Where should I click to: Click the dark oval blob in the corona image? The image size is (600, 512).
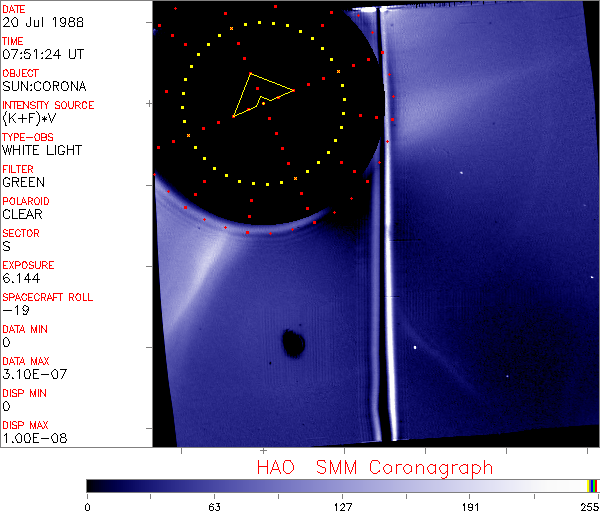click(x=293, y=342)
